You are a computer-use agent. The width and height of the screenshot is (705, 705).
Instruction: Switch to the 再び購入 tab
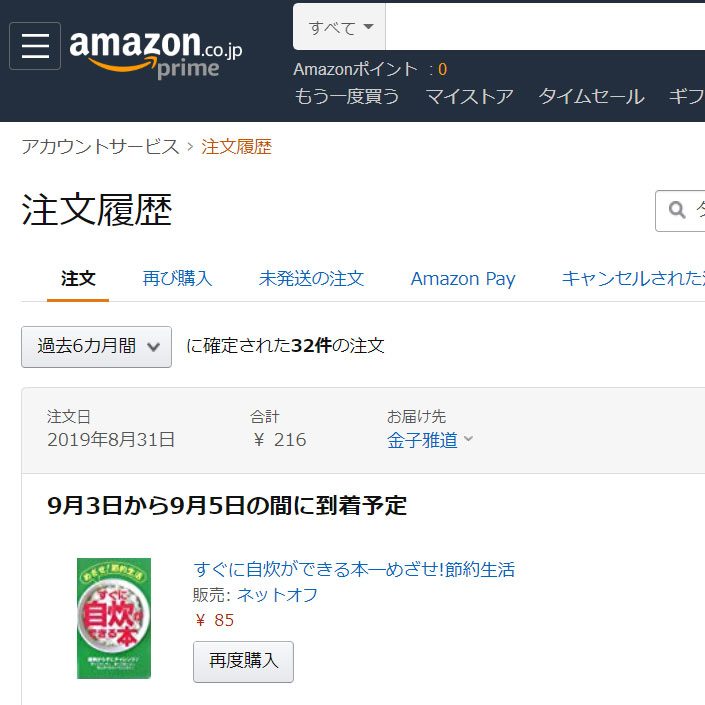point(177,278)
